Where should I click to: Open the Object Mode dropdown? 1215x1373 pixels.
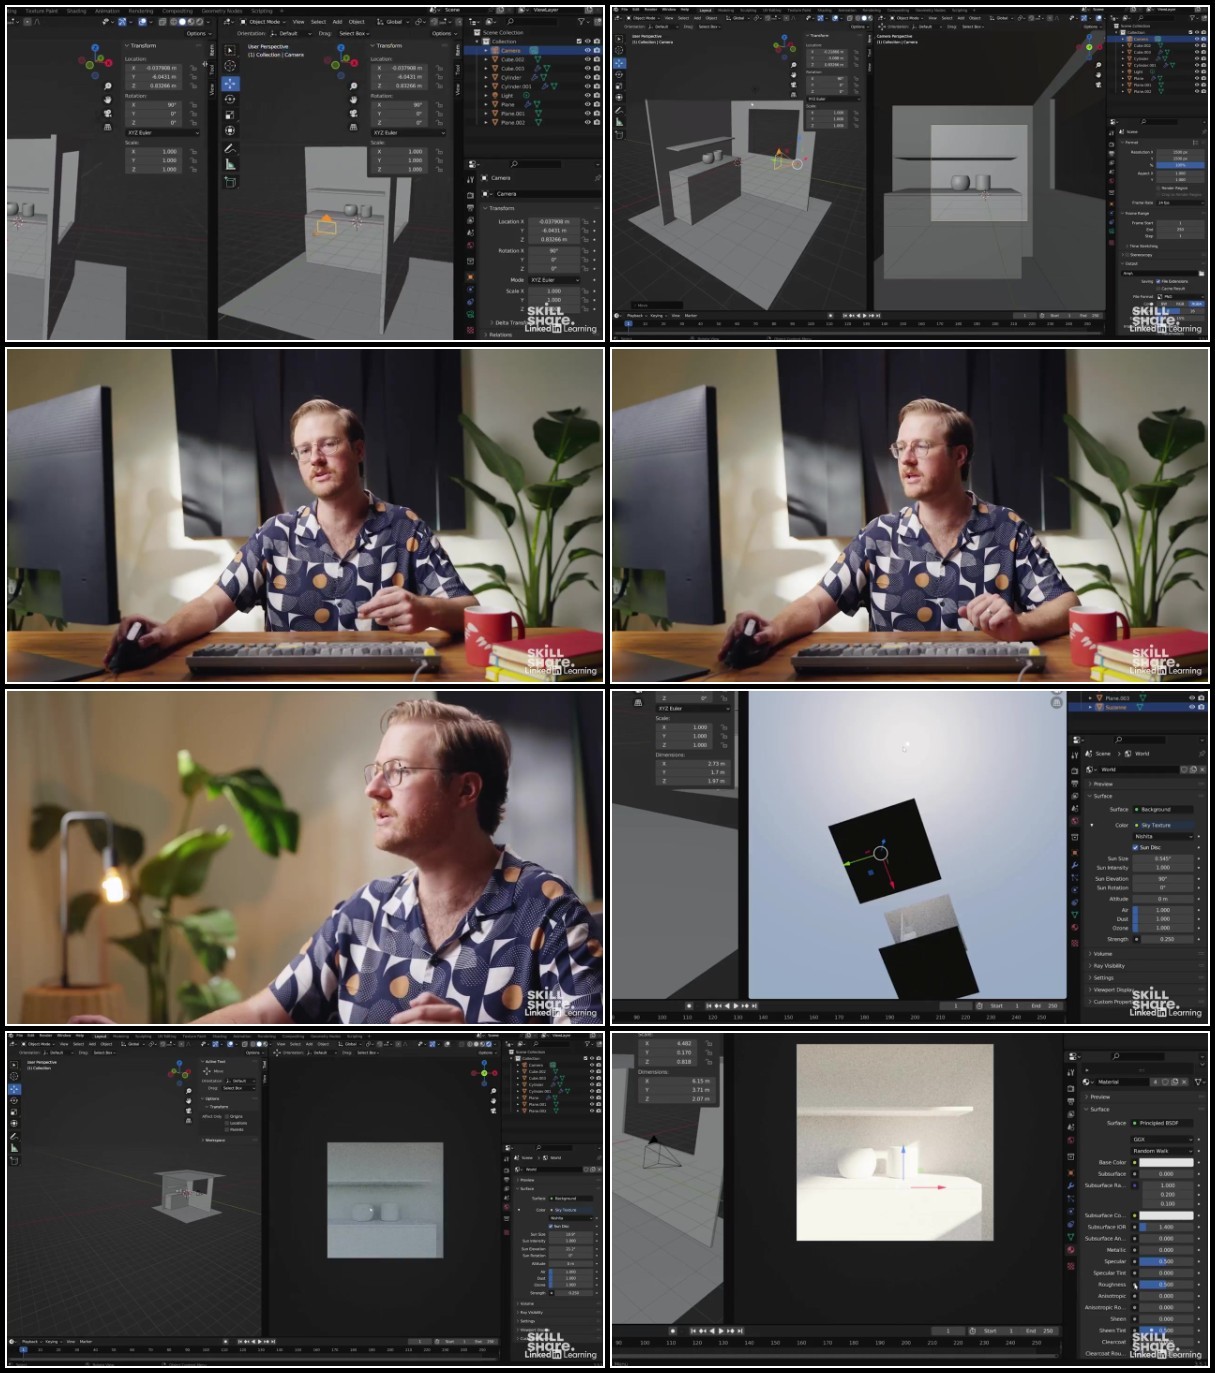pyautogui.click(x=264, y=21)
